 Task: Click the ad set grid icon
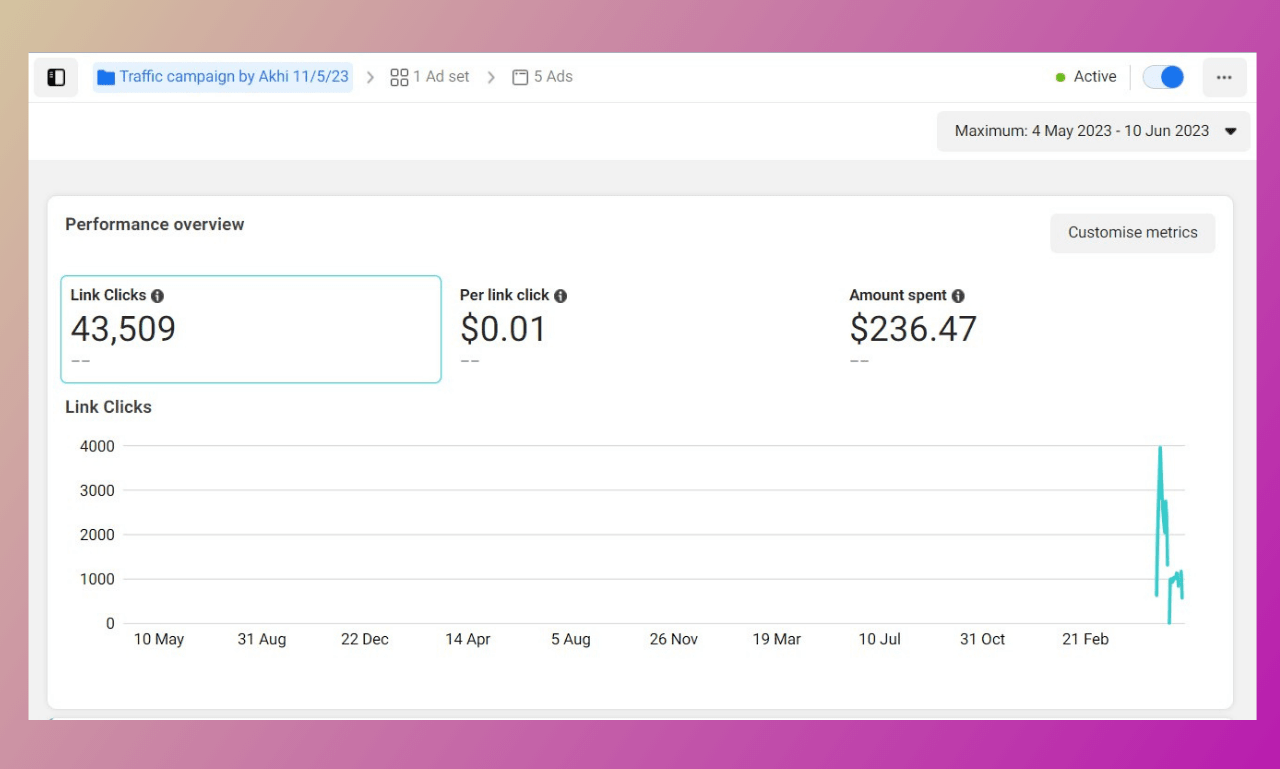399,77
